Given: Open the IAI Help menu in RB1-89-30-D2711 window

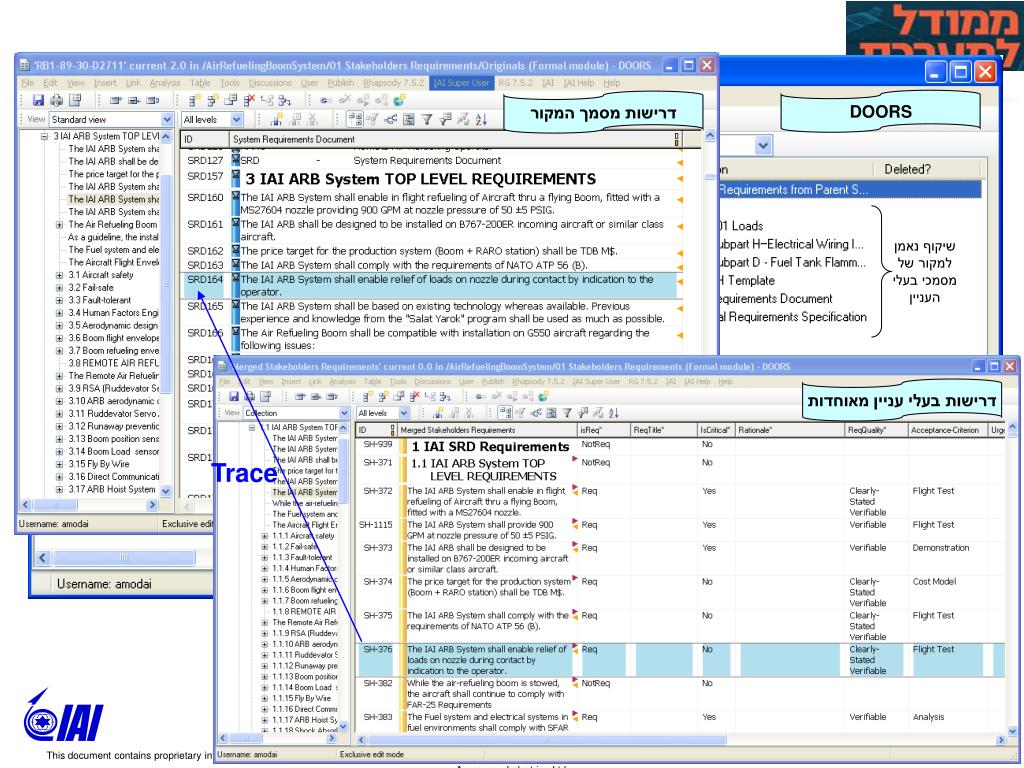Looking at the screenshot, I should click(579, 83).
